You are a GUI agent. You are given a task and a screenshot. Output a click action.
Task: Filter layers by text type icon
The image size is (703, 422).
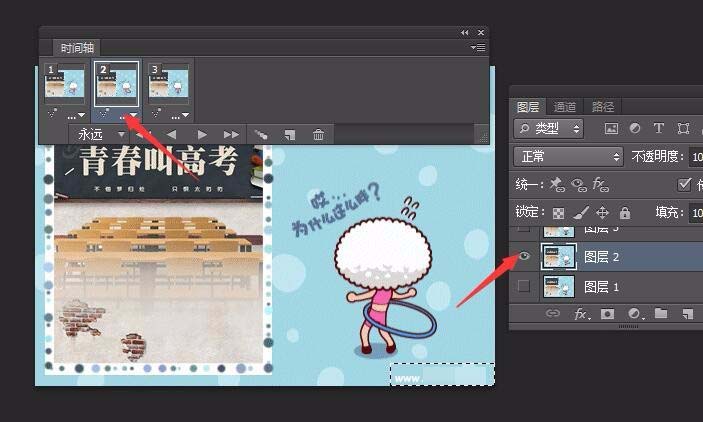pyautogui.click(x=659, y=128)
